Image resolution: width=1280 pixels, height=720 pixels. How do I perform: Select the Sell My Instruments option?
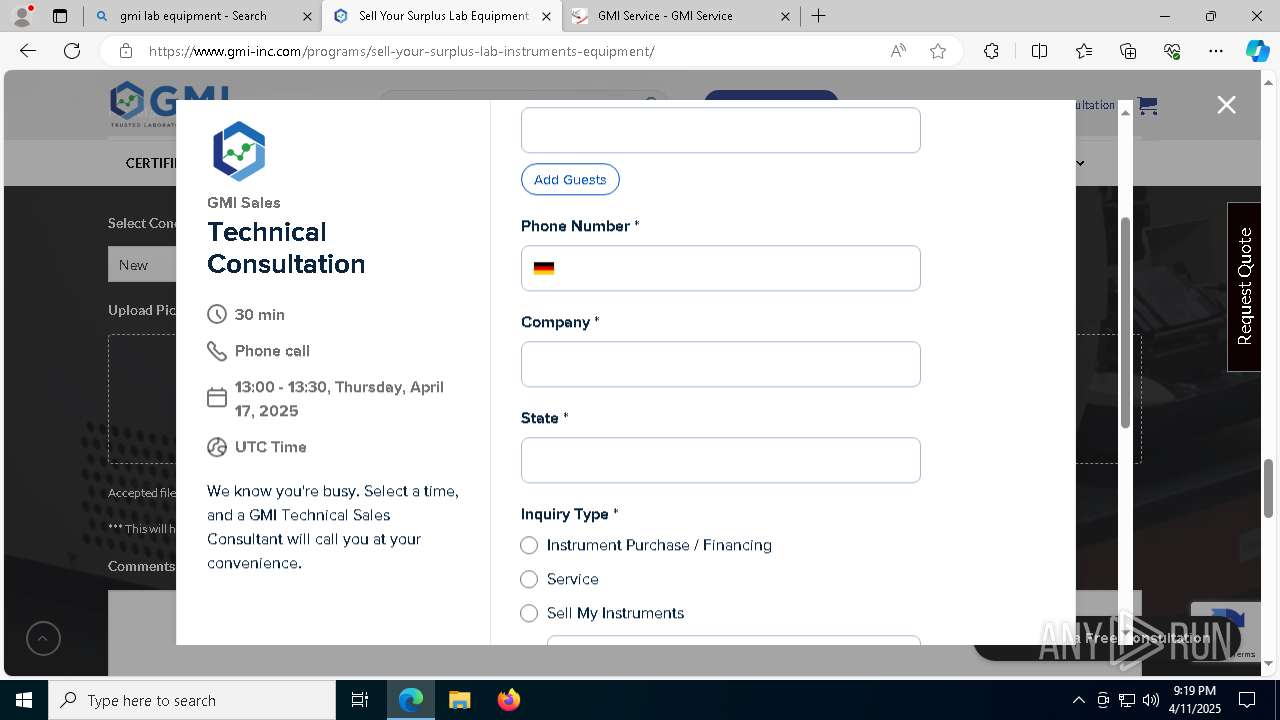(529, 613)
